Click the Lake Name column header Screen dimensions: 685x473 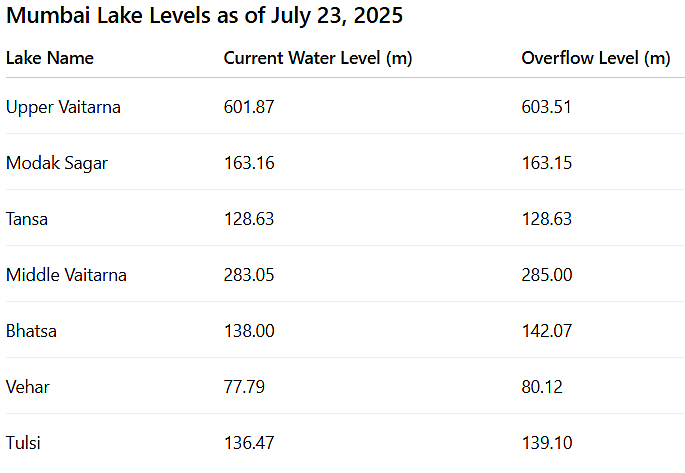coord(50,58)
